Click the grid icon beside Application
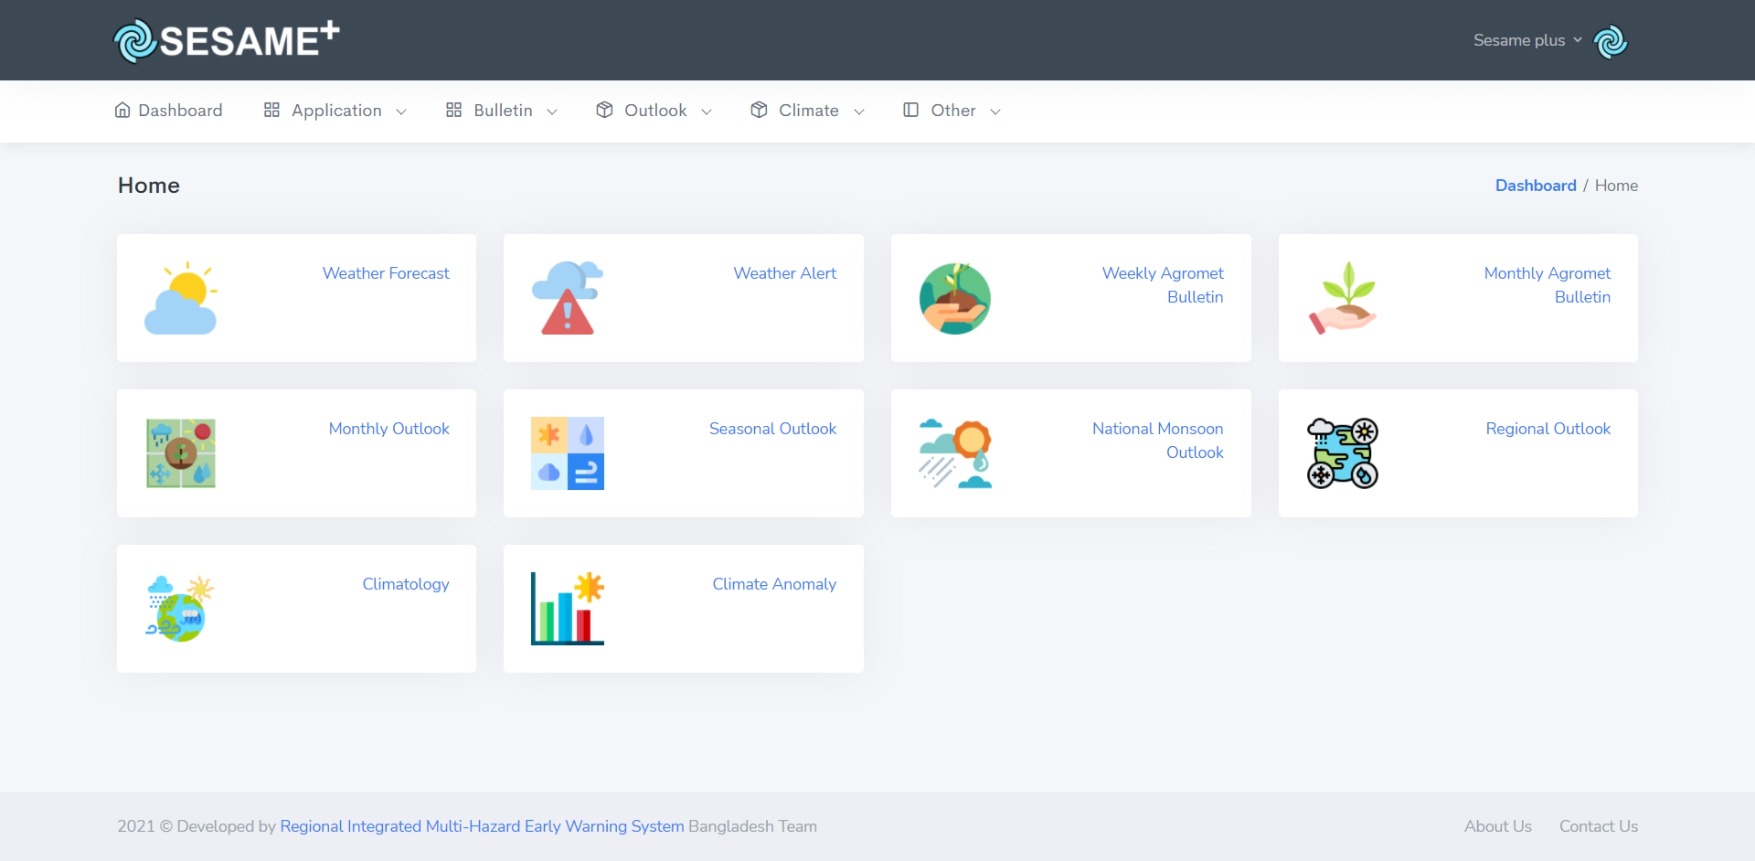 272,110
